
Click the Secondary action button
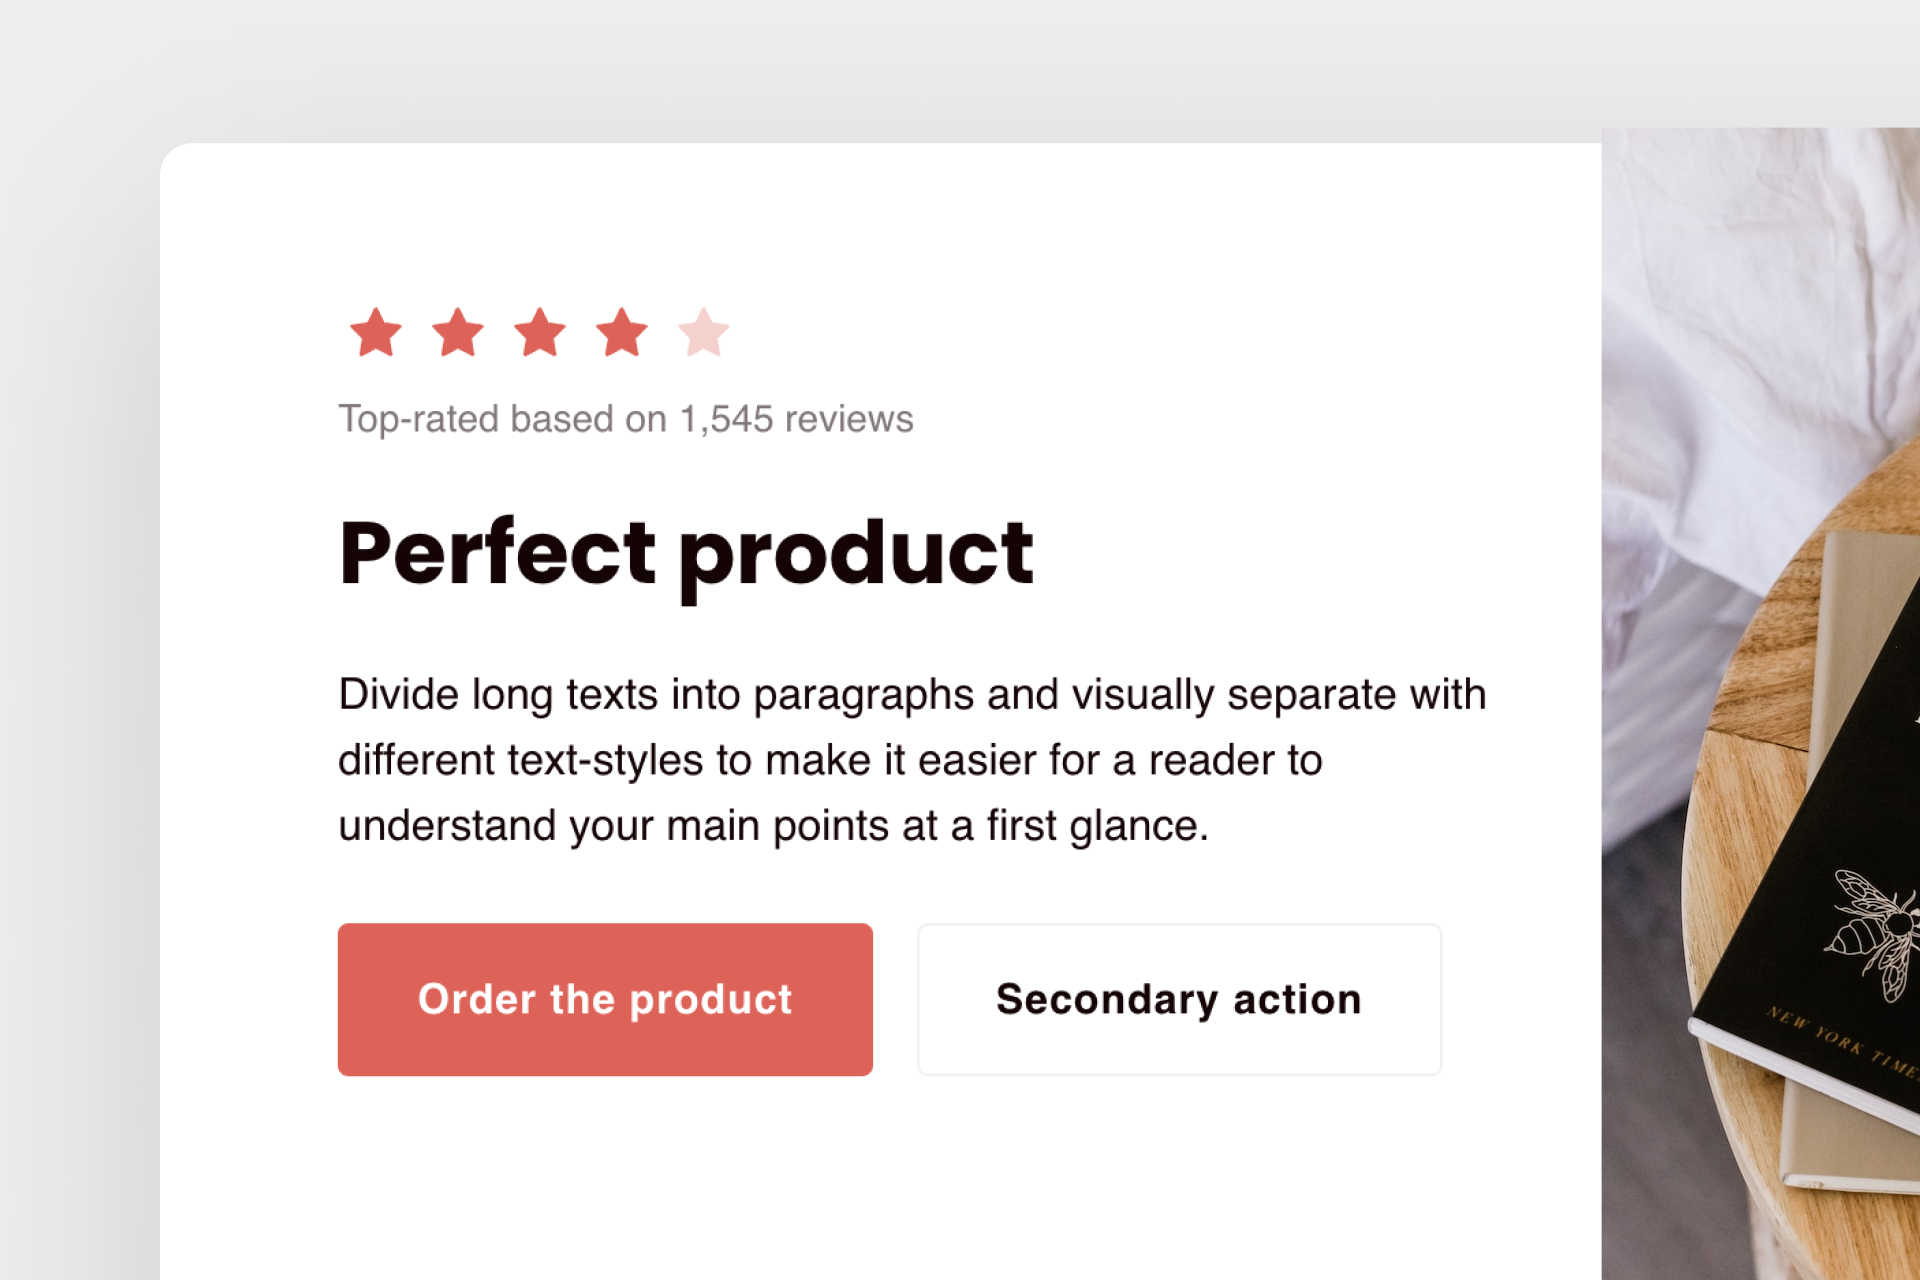point(1178,999)
